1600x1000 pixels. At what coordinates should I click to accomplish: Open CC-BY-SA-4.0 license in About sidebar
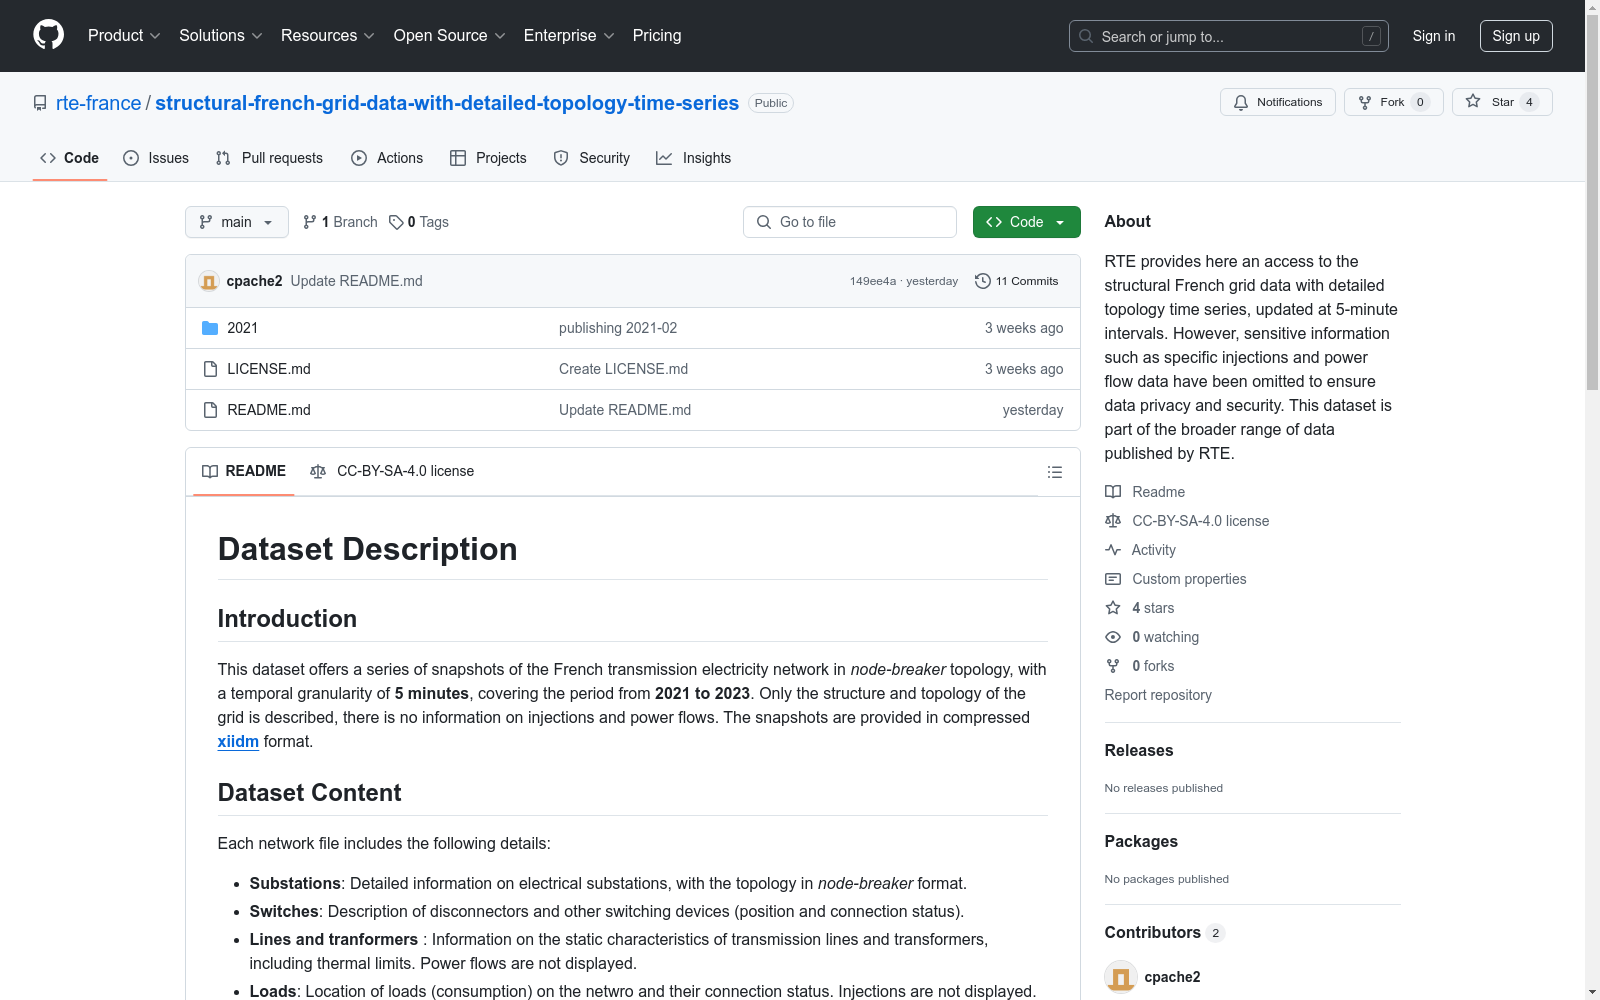tap(1187, 521)
